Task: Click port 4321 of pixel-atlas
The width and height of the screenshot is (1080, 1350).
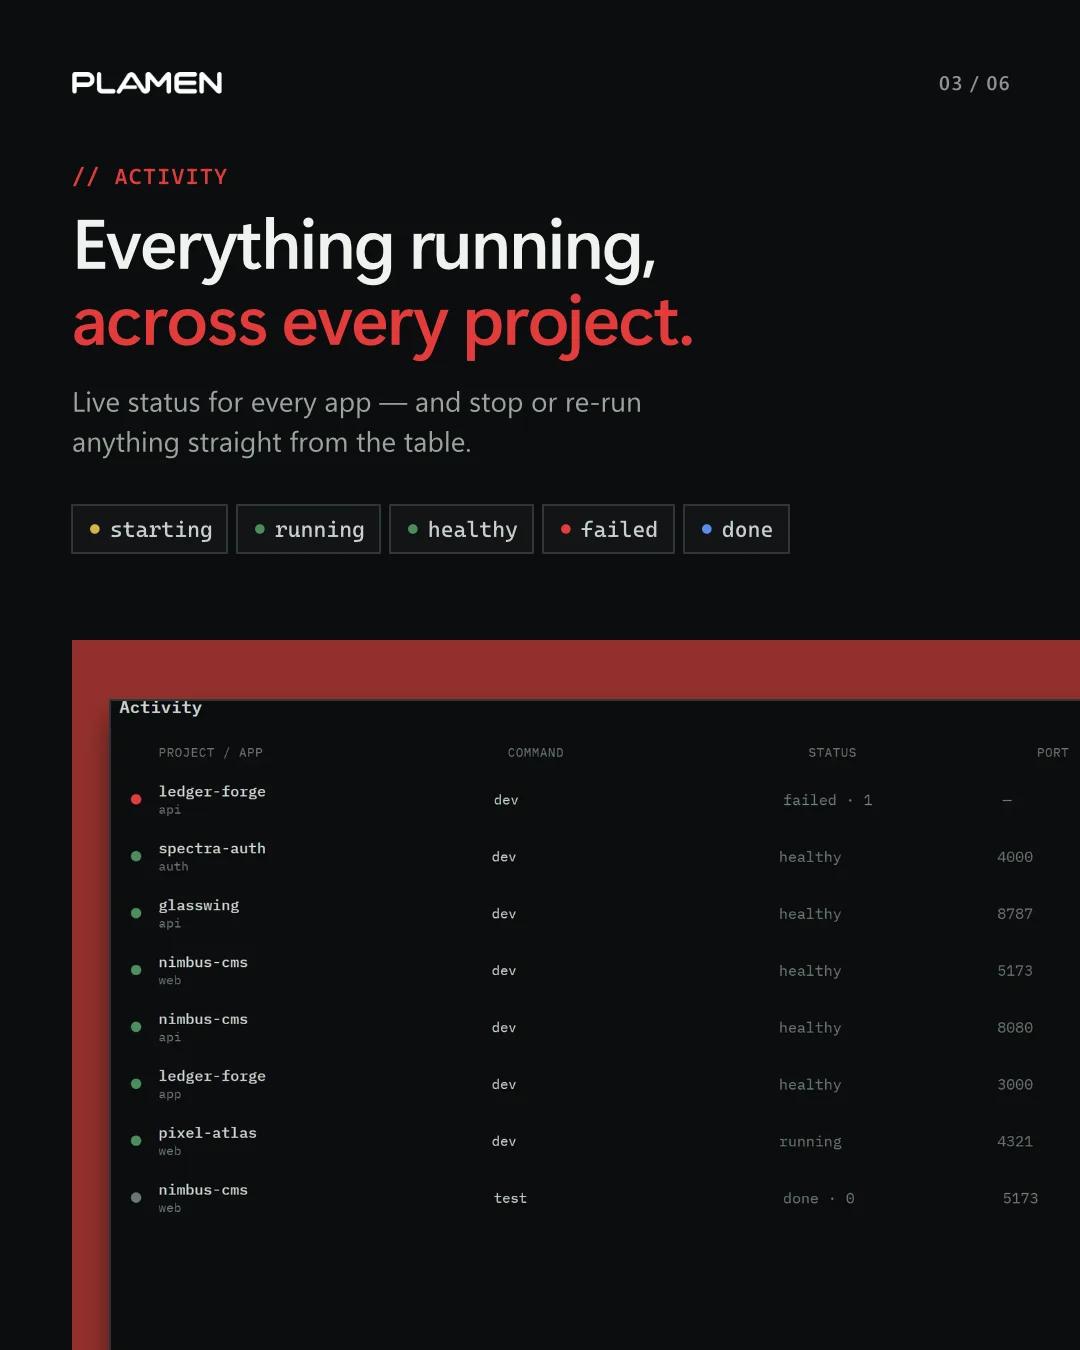Action: [x=1015, y=1142]
